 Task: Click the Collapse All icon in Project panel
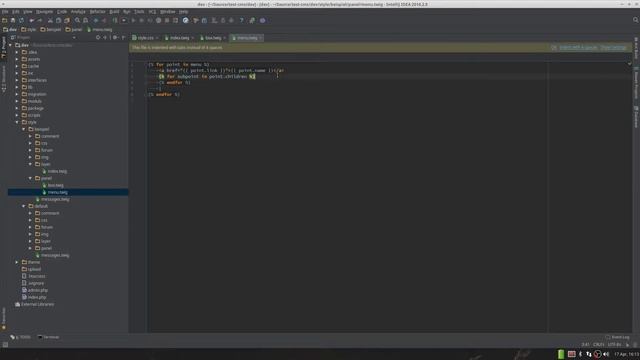click(105, 37)
